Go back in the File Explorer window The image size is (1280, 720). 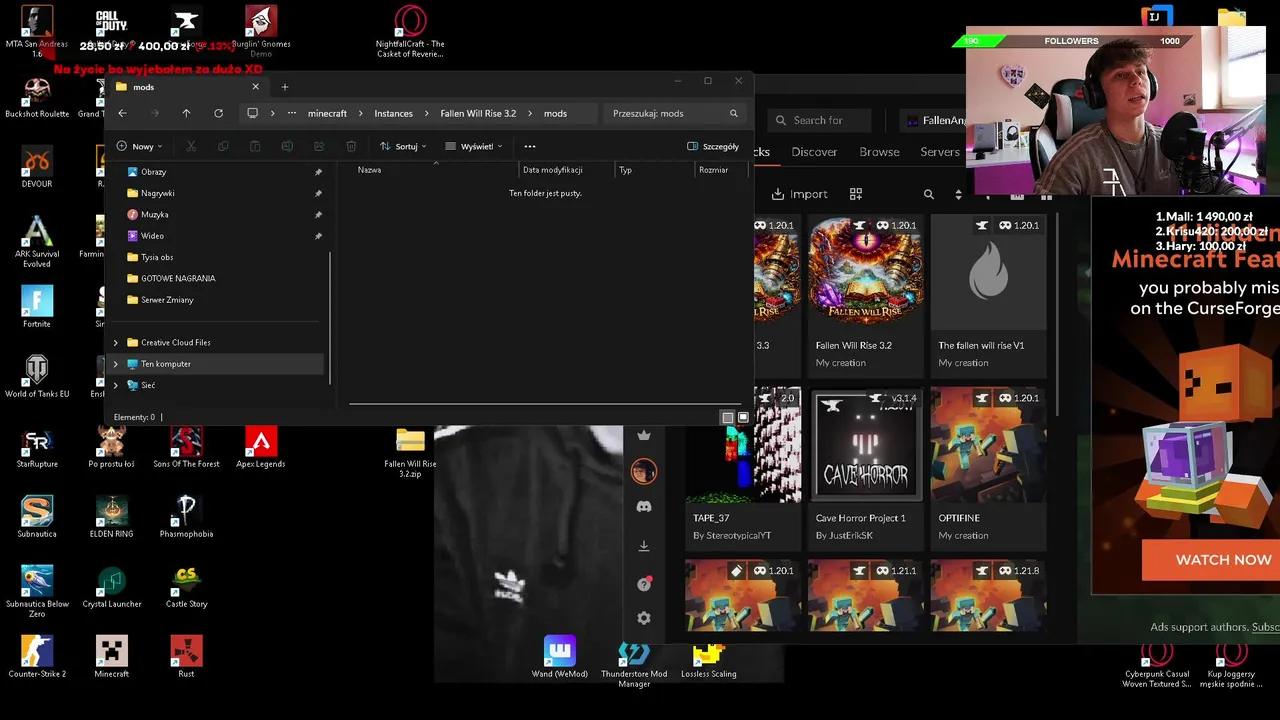(x=122, y=113)
